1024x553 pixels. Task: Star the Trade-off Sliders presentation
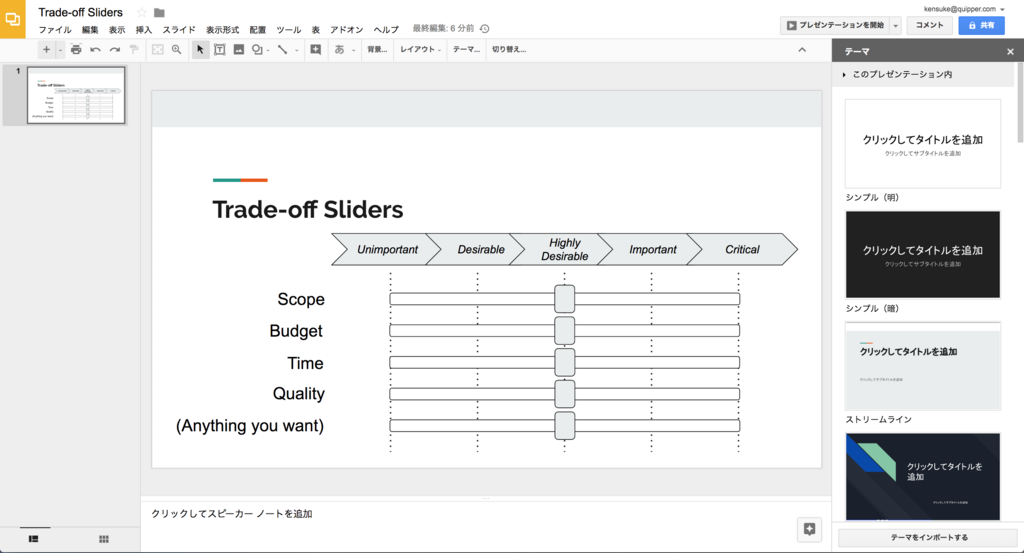[x=142, y=12]
